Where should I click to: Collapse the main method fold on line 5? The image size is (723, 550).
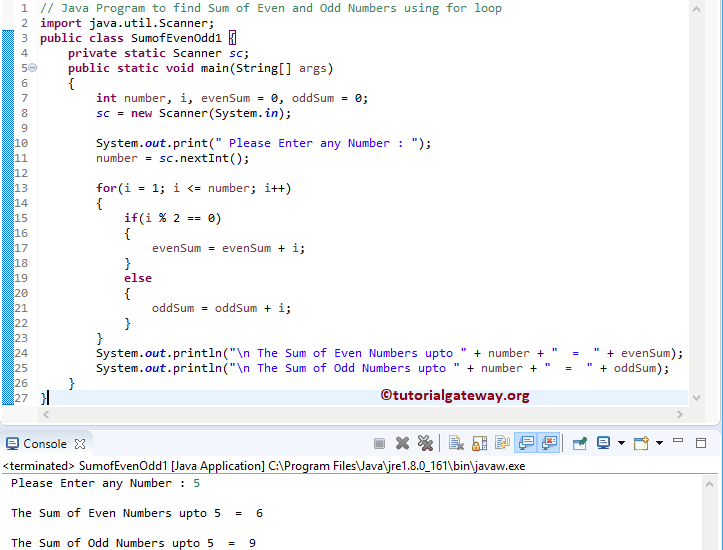pyautogui.click(x=32, y=68)
